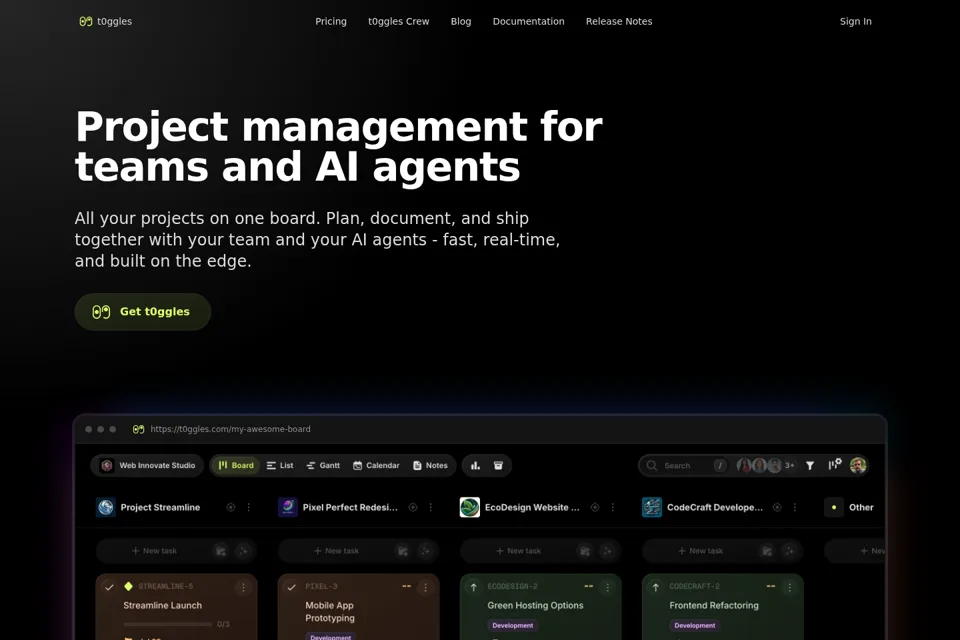Switch to the Board view tab
This screenshot has height=640, width=960.
(236, 465)
